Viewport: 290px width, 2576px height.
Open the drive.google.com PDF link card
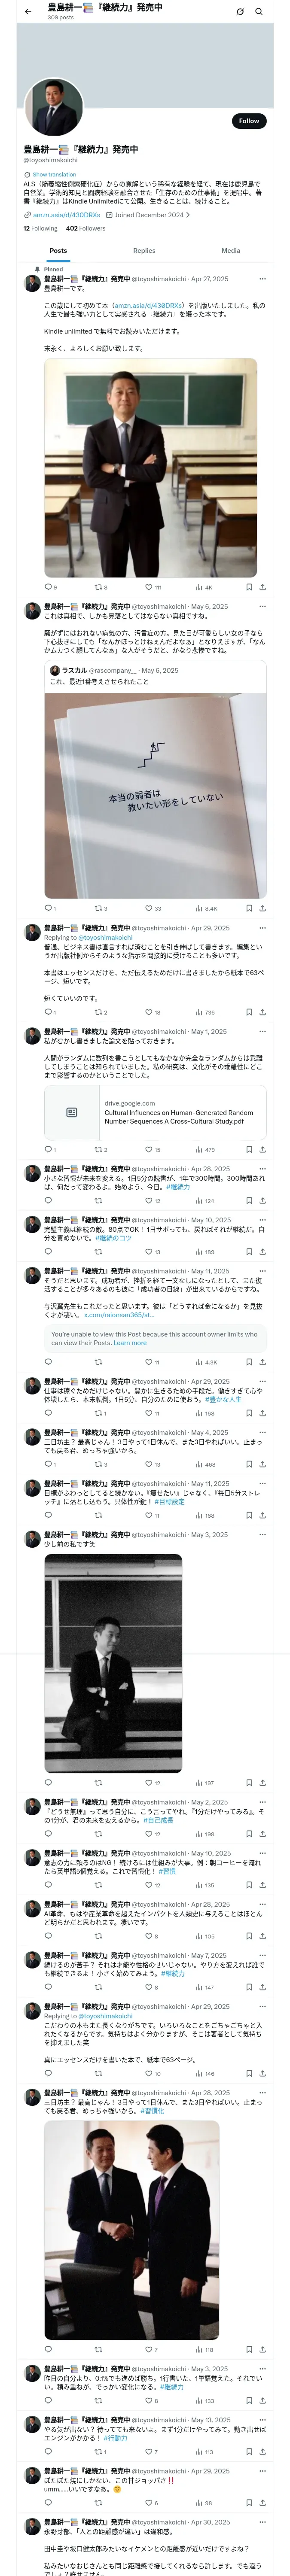tap(155, 1112)
